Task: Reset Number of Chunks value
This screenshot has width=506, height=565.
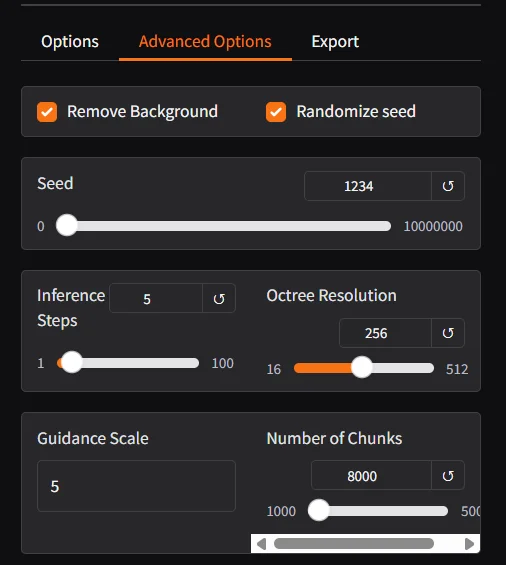Action: [448, 476]
